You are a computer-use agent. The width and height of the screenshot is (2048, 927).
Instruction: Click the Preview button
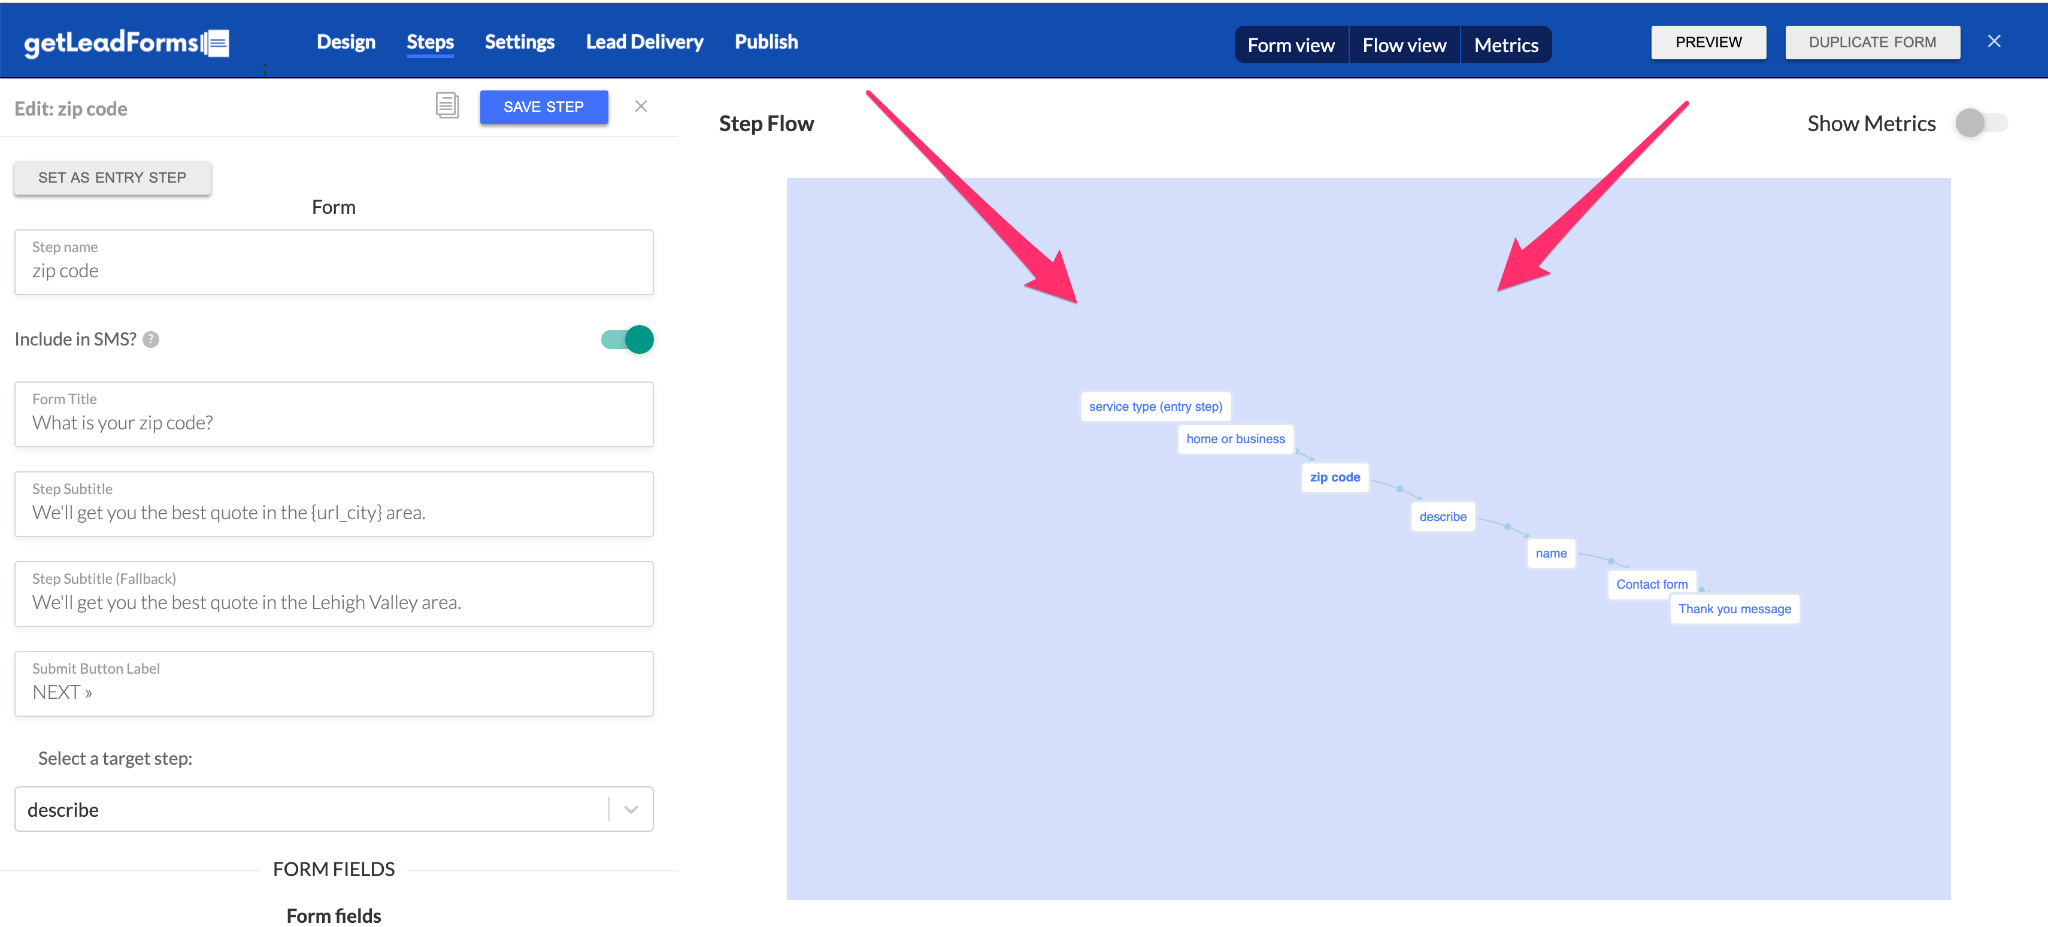1708,42
